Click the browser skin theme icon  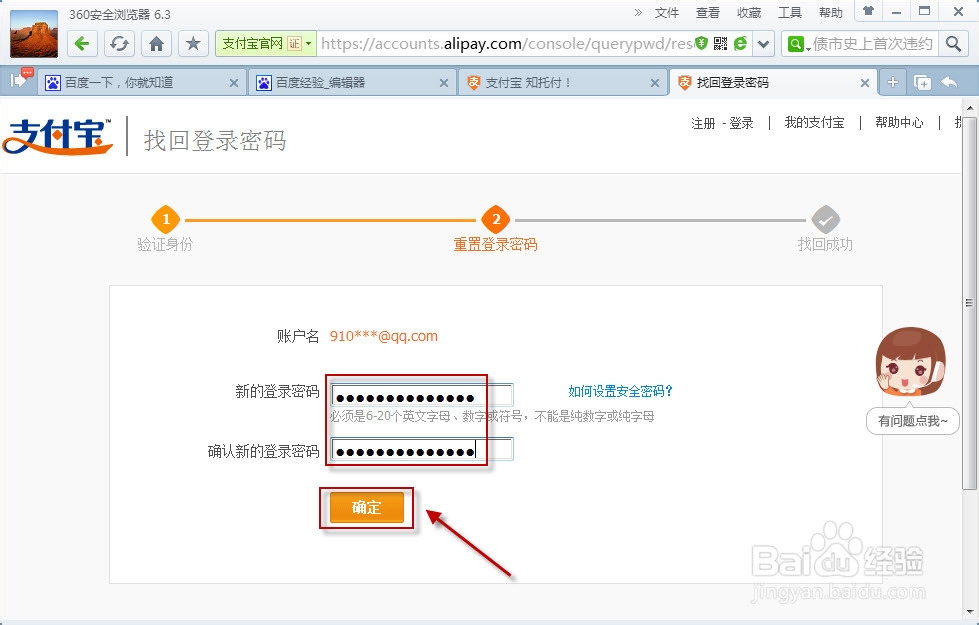(x=867, y=11)
